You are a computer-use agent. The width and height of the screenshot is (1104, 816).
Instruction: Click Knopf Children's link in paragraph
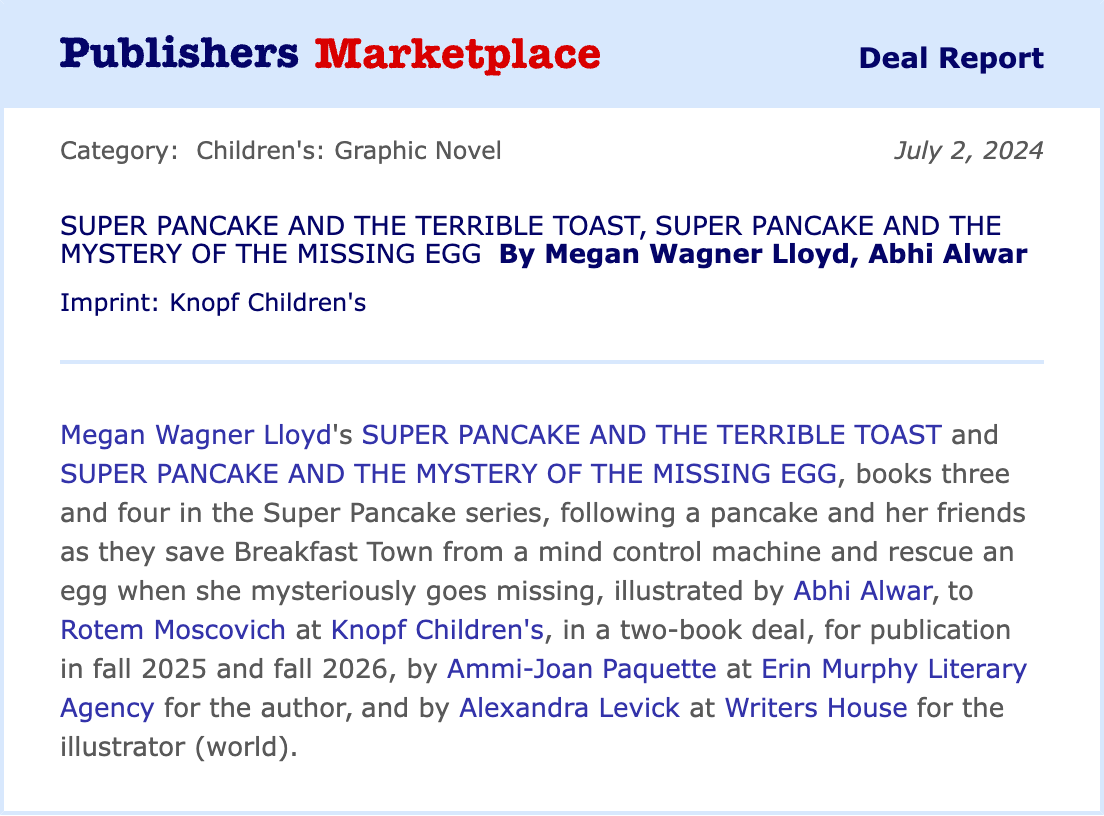pos(437,630)
